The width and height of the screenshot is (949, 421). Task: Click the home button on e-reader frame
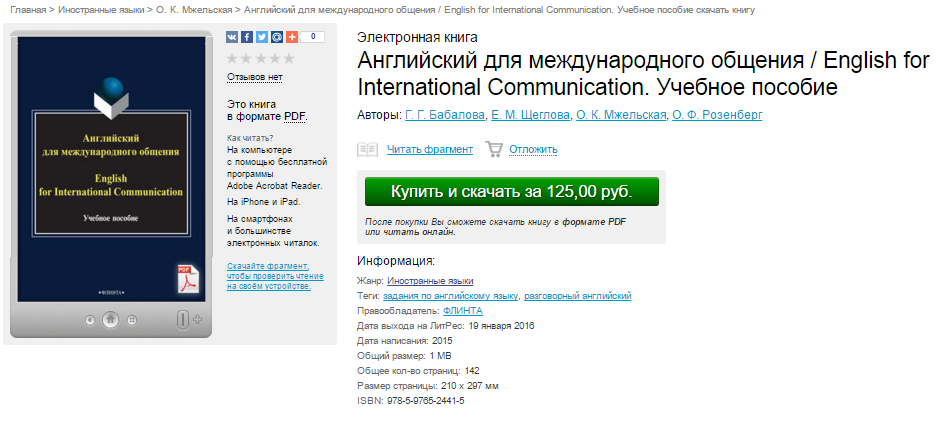tap(110, 319)
